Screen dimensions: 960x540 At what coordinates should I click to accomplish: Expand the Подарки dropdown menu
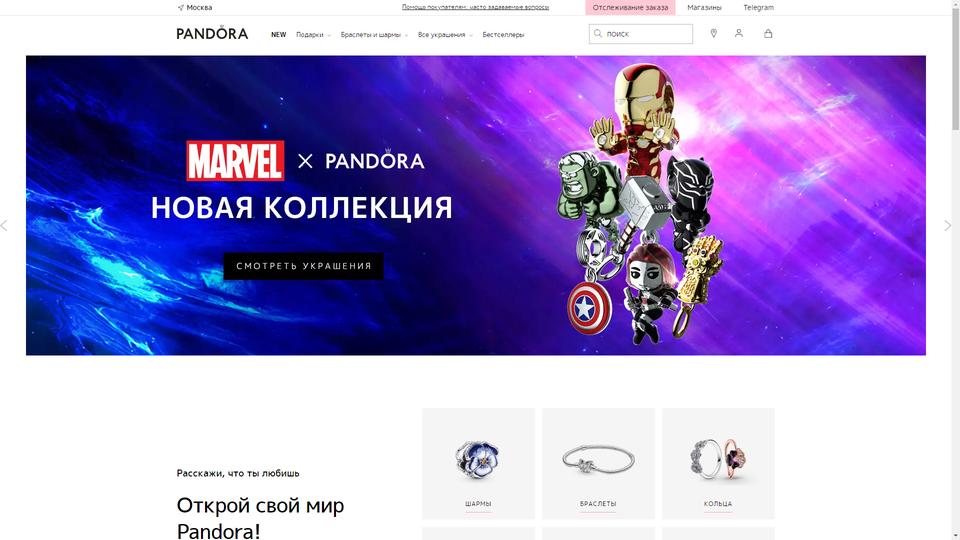click(313, 35)
